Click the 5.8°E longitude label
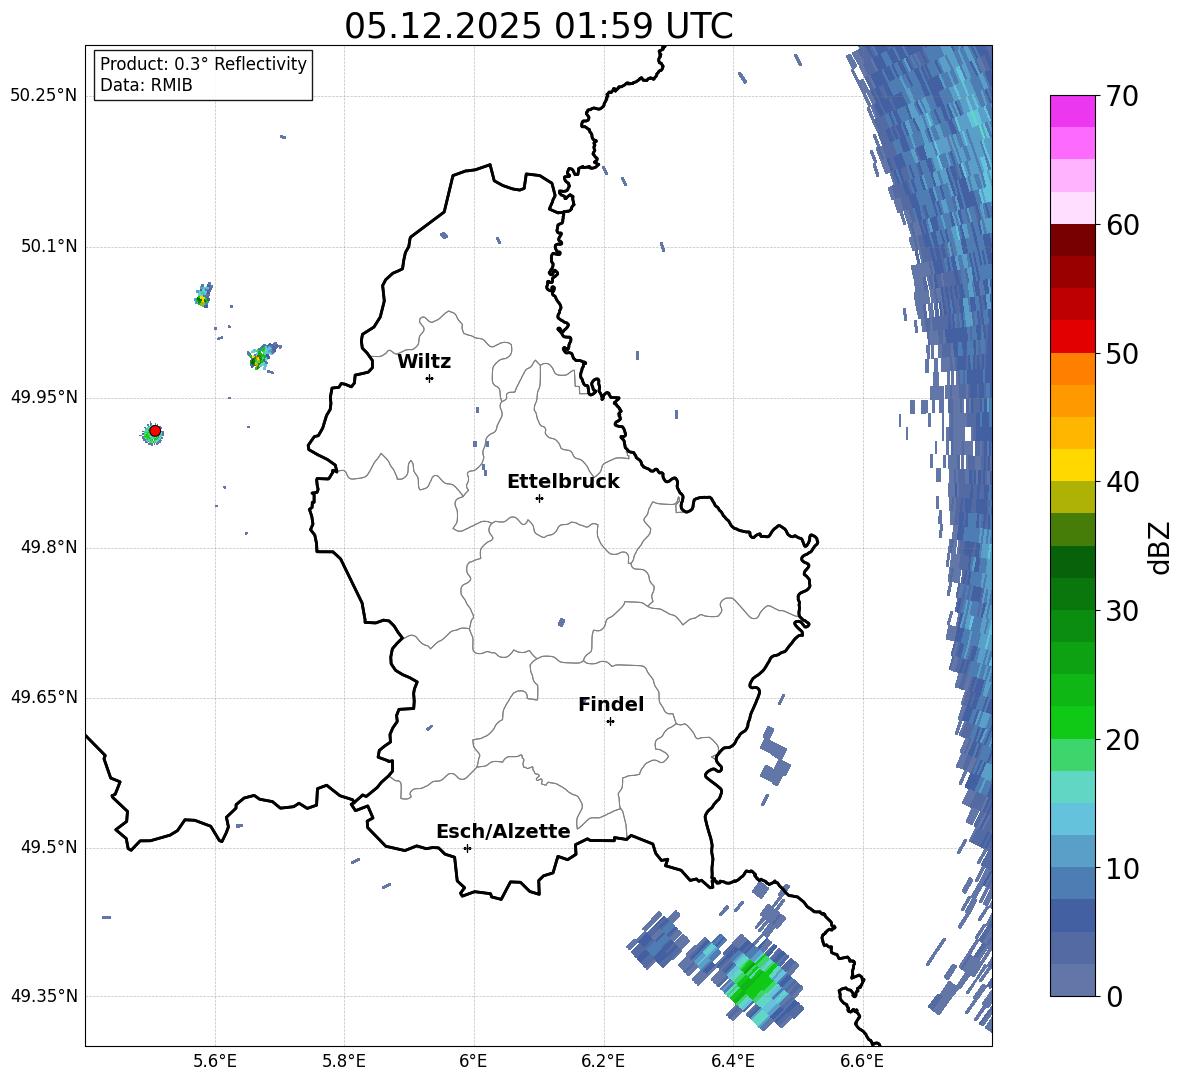The width and height of the screenshot is (1184, 1081). coord(344,1061)
